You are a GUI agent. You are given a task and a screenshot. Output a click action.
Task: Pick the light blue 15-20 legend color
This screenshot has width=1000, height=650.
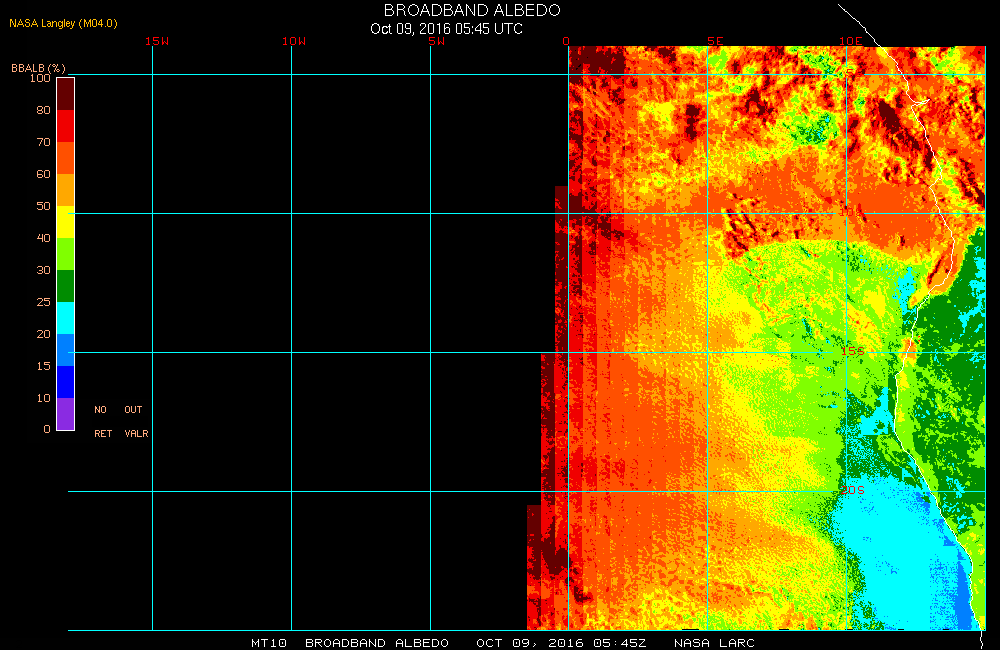click(x=66, y=350)
